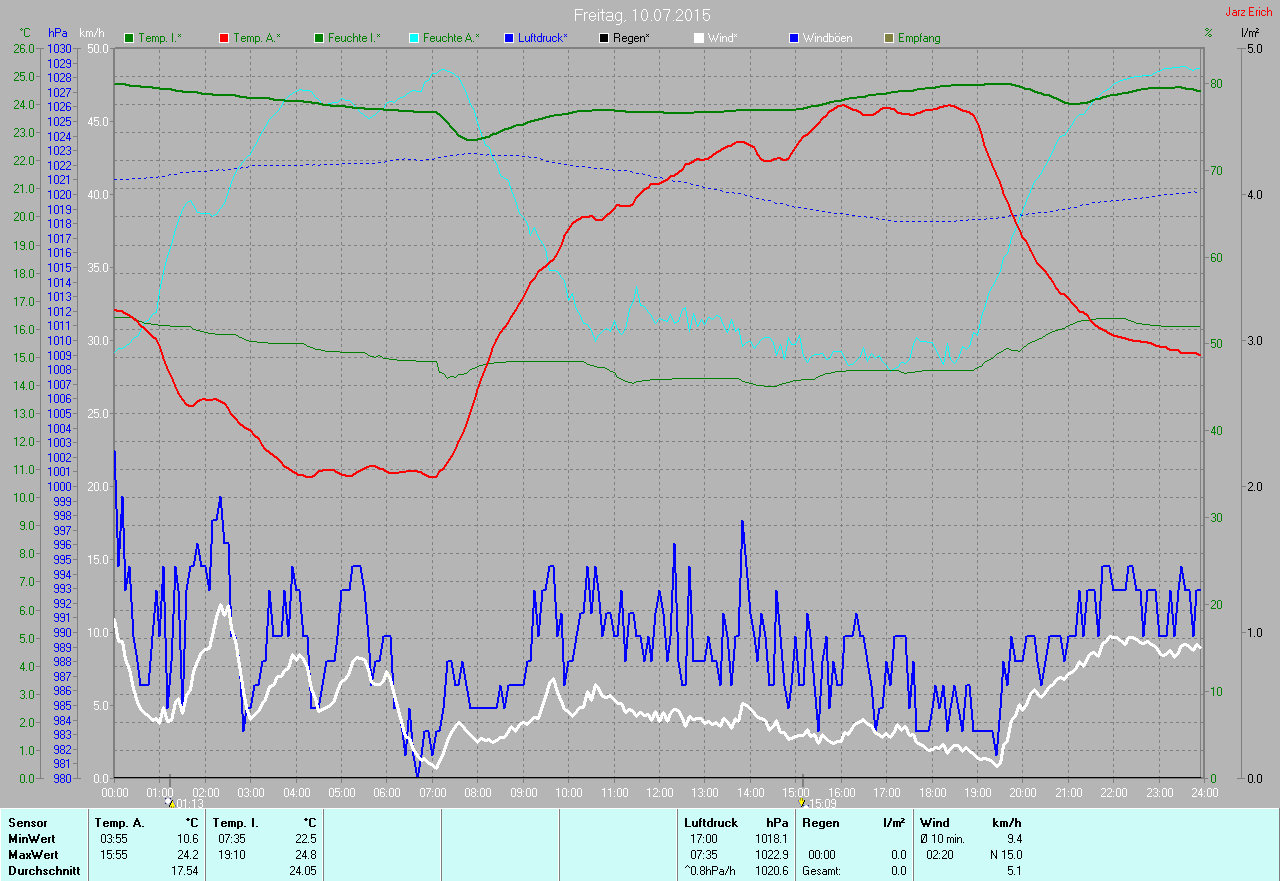Viewport: 1280px width, 881px height.
Task: Select the Luftdruck* legend label
Action: point(543,38)
